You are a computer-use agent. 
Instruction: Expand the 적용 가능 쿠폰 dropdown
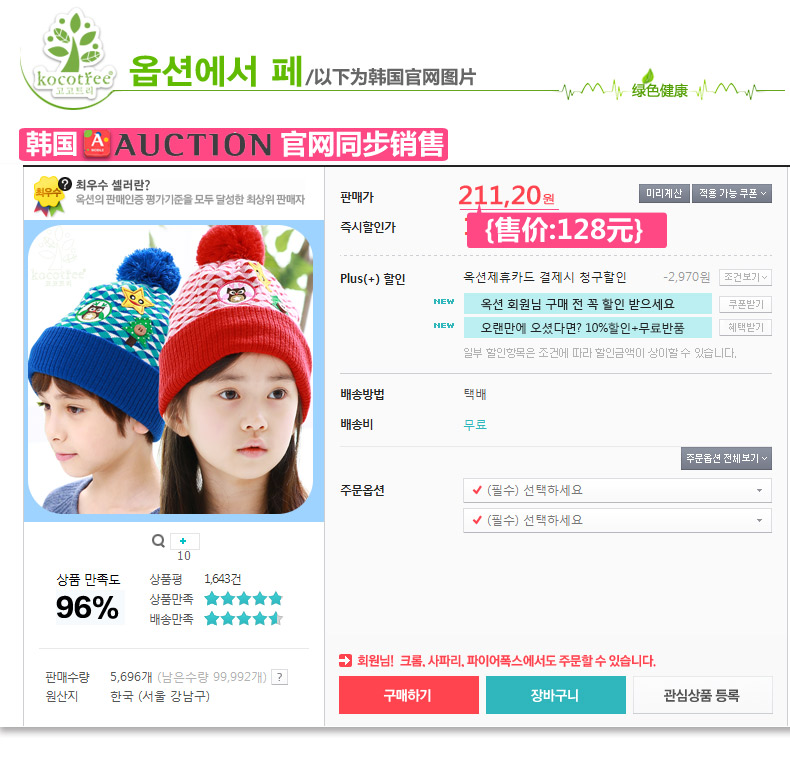732,194
